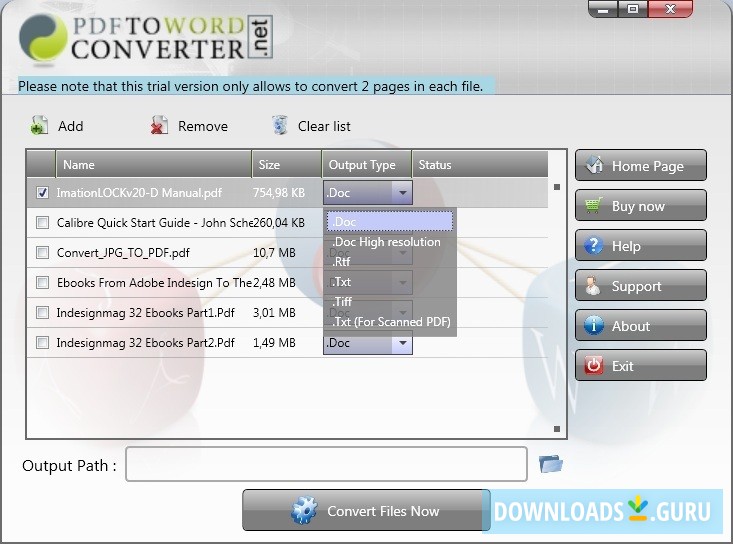Screen dimensions: 733x544
Task: Uncheck the ImationLOCKv20-D Manual.pdf checkbox
Action: [x=43, y=193]
